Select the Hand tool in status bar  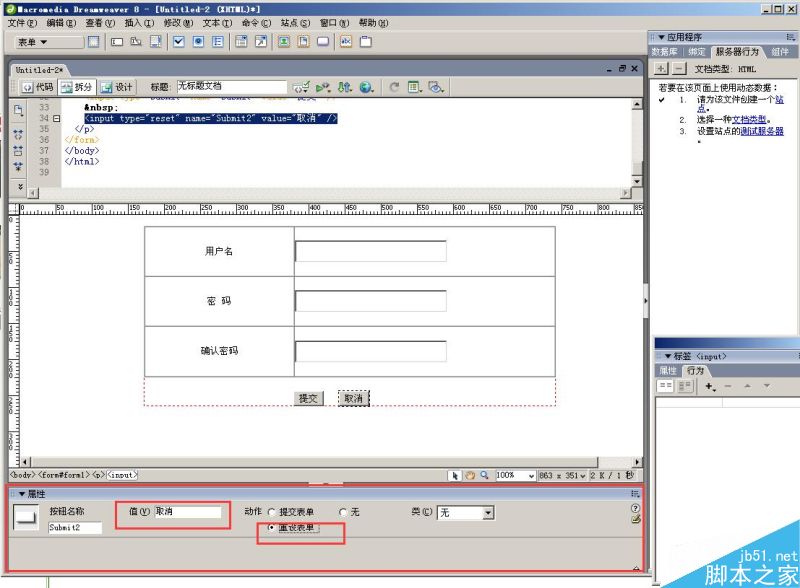click(x=470, y=476)
